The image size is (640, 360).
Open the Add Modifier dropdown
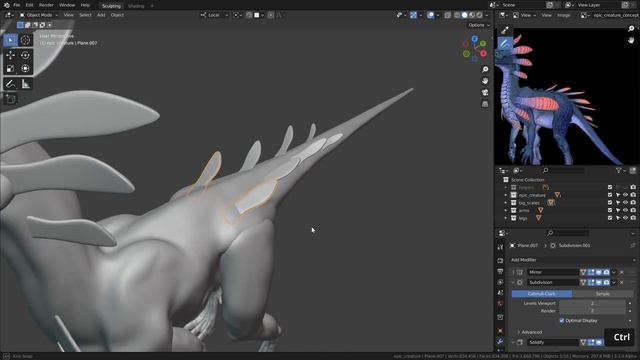pyautogui.click(x=573, y=260)
